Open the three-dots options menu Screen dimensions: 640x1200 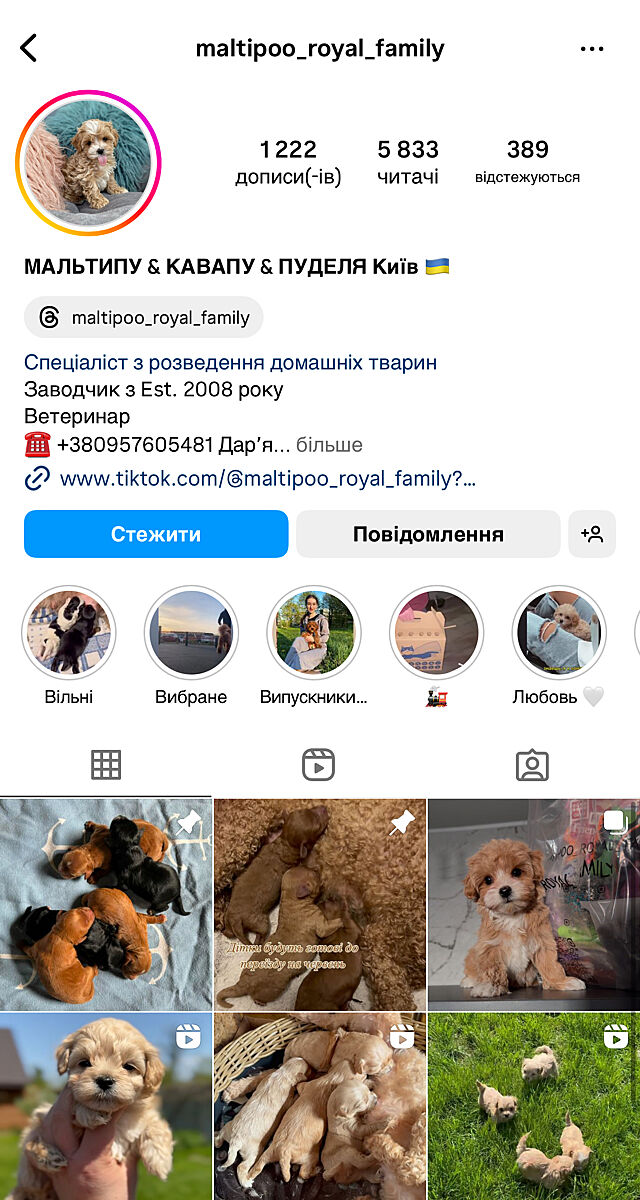[592, 49]
